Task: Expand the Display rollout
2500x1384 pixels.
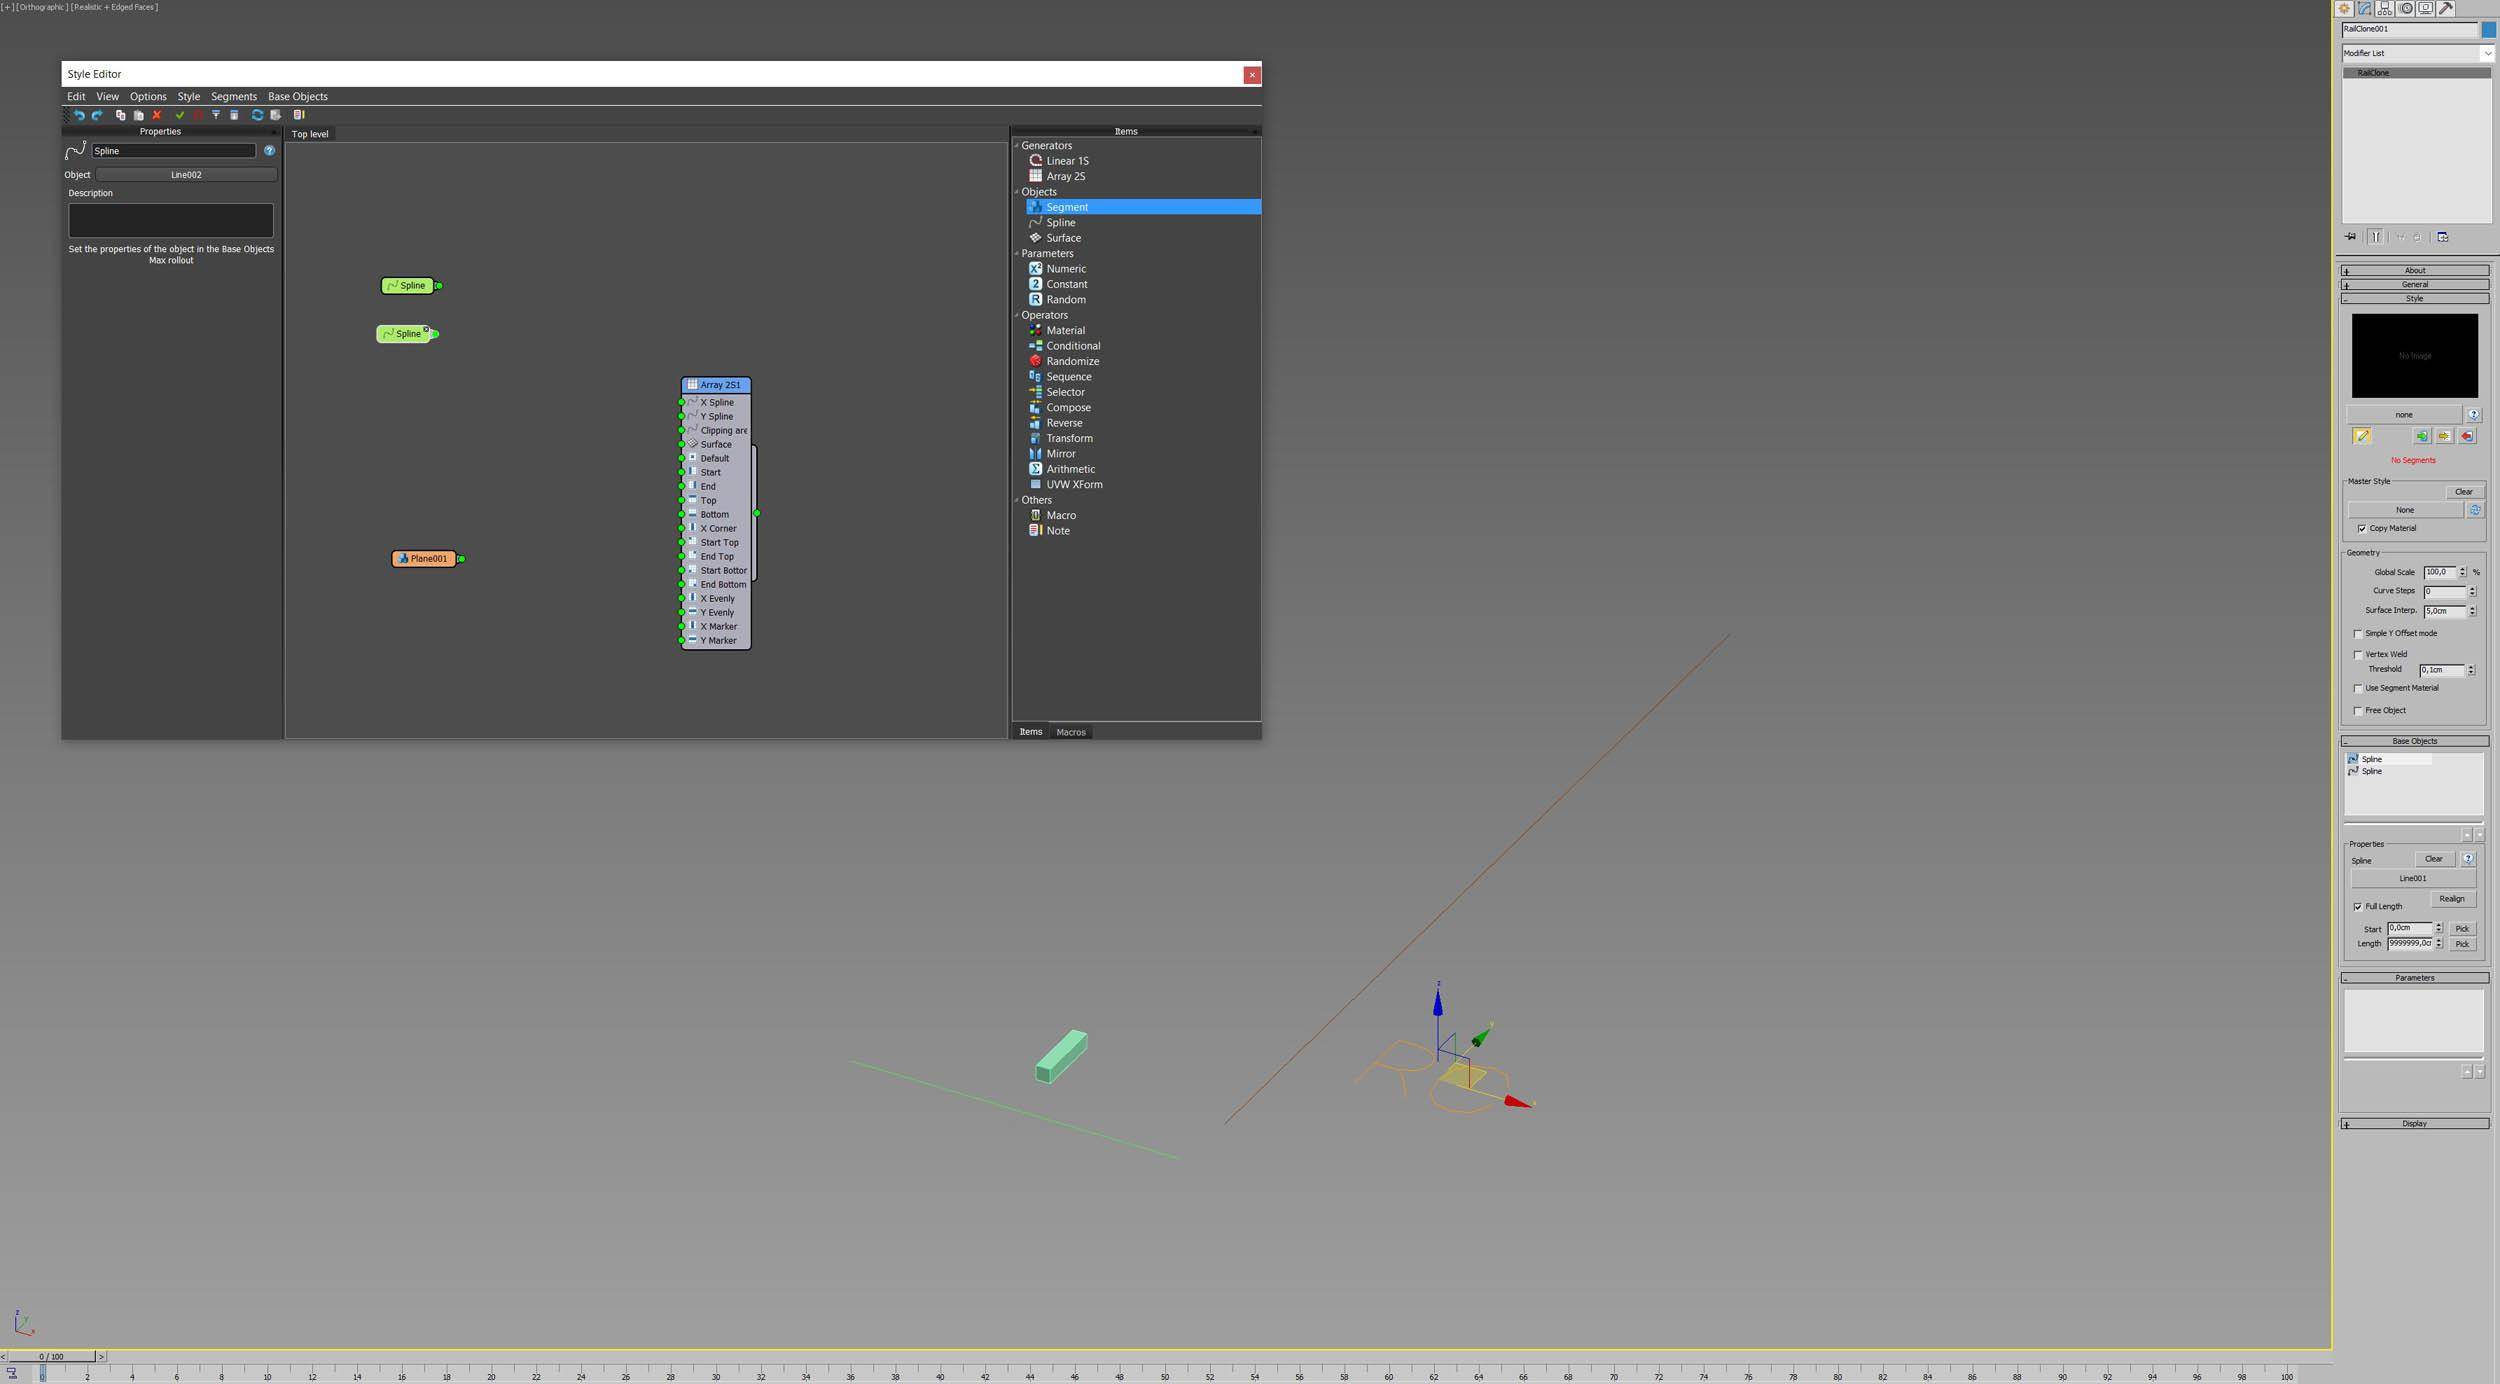Action: pos(2414,1124)
